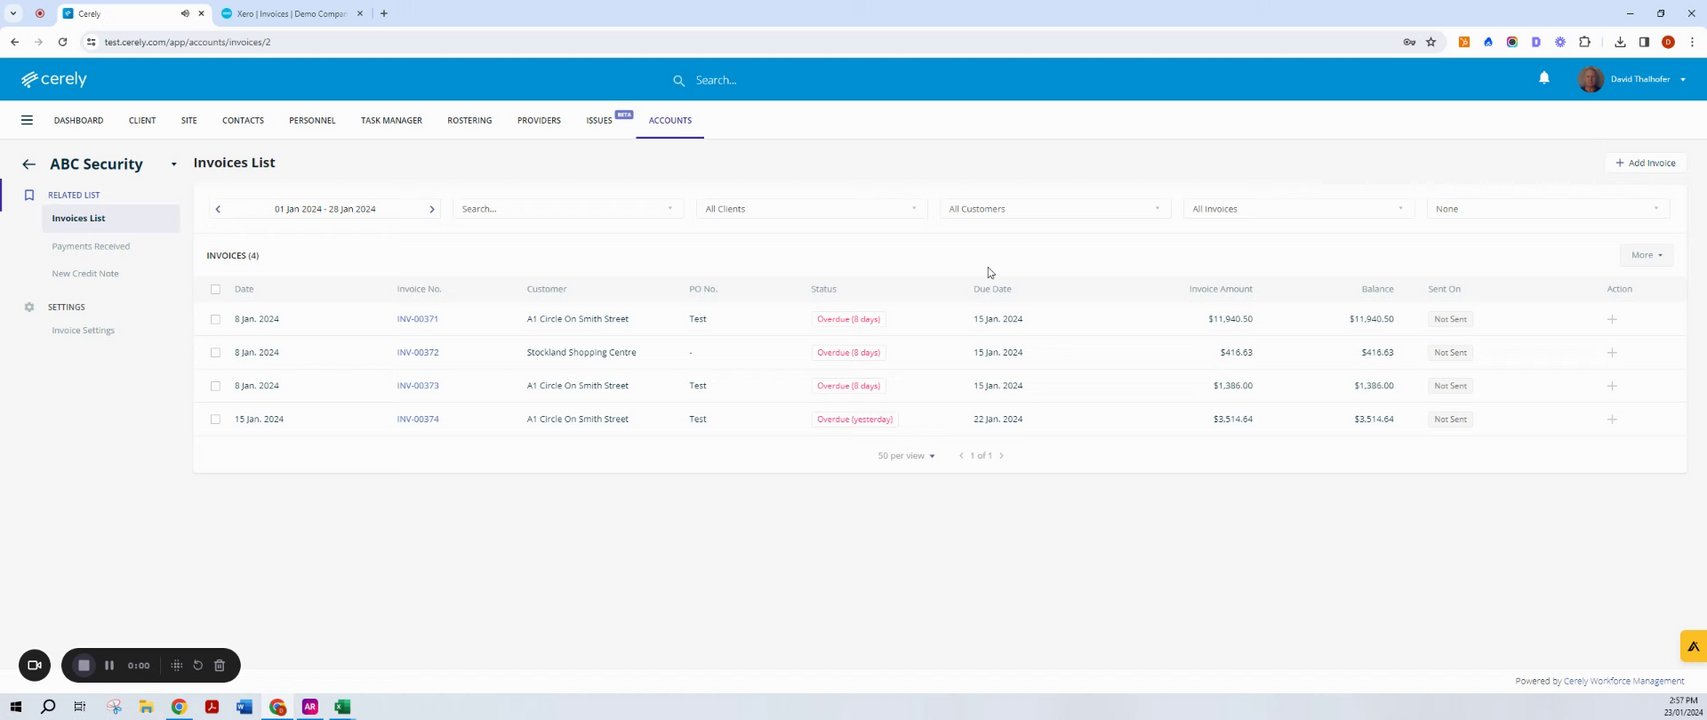1707x720 pixels.
Task: Open the hamburger navigation menu
Action: click(27, 120)
